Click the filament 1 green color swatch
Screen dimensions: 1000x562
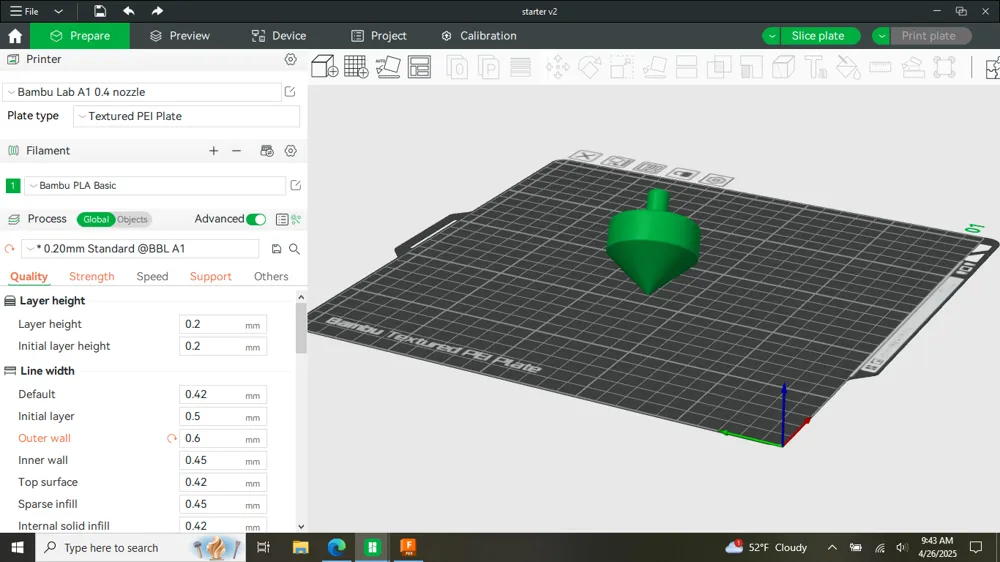tap(13, 186)
